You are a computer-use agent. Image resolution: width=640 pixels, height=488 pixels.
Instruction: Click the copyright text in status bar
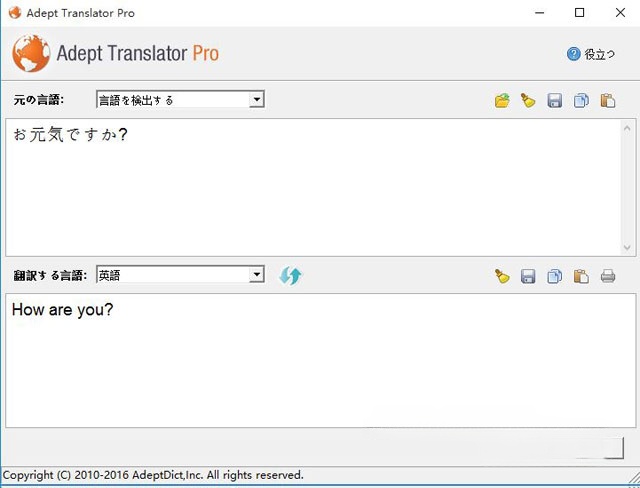(x=153, y=475)
